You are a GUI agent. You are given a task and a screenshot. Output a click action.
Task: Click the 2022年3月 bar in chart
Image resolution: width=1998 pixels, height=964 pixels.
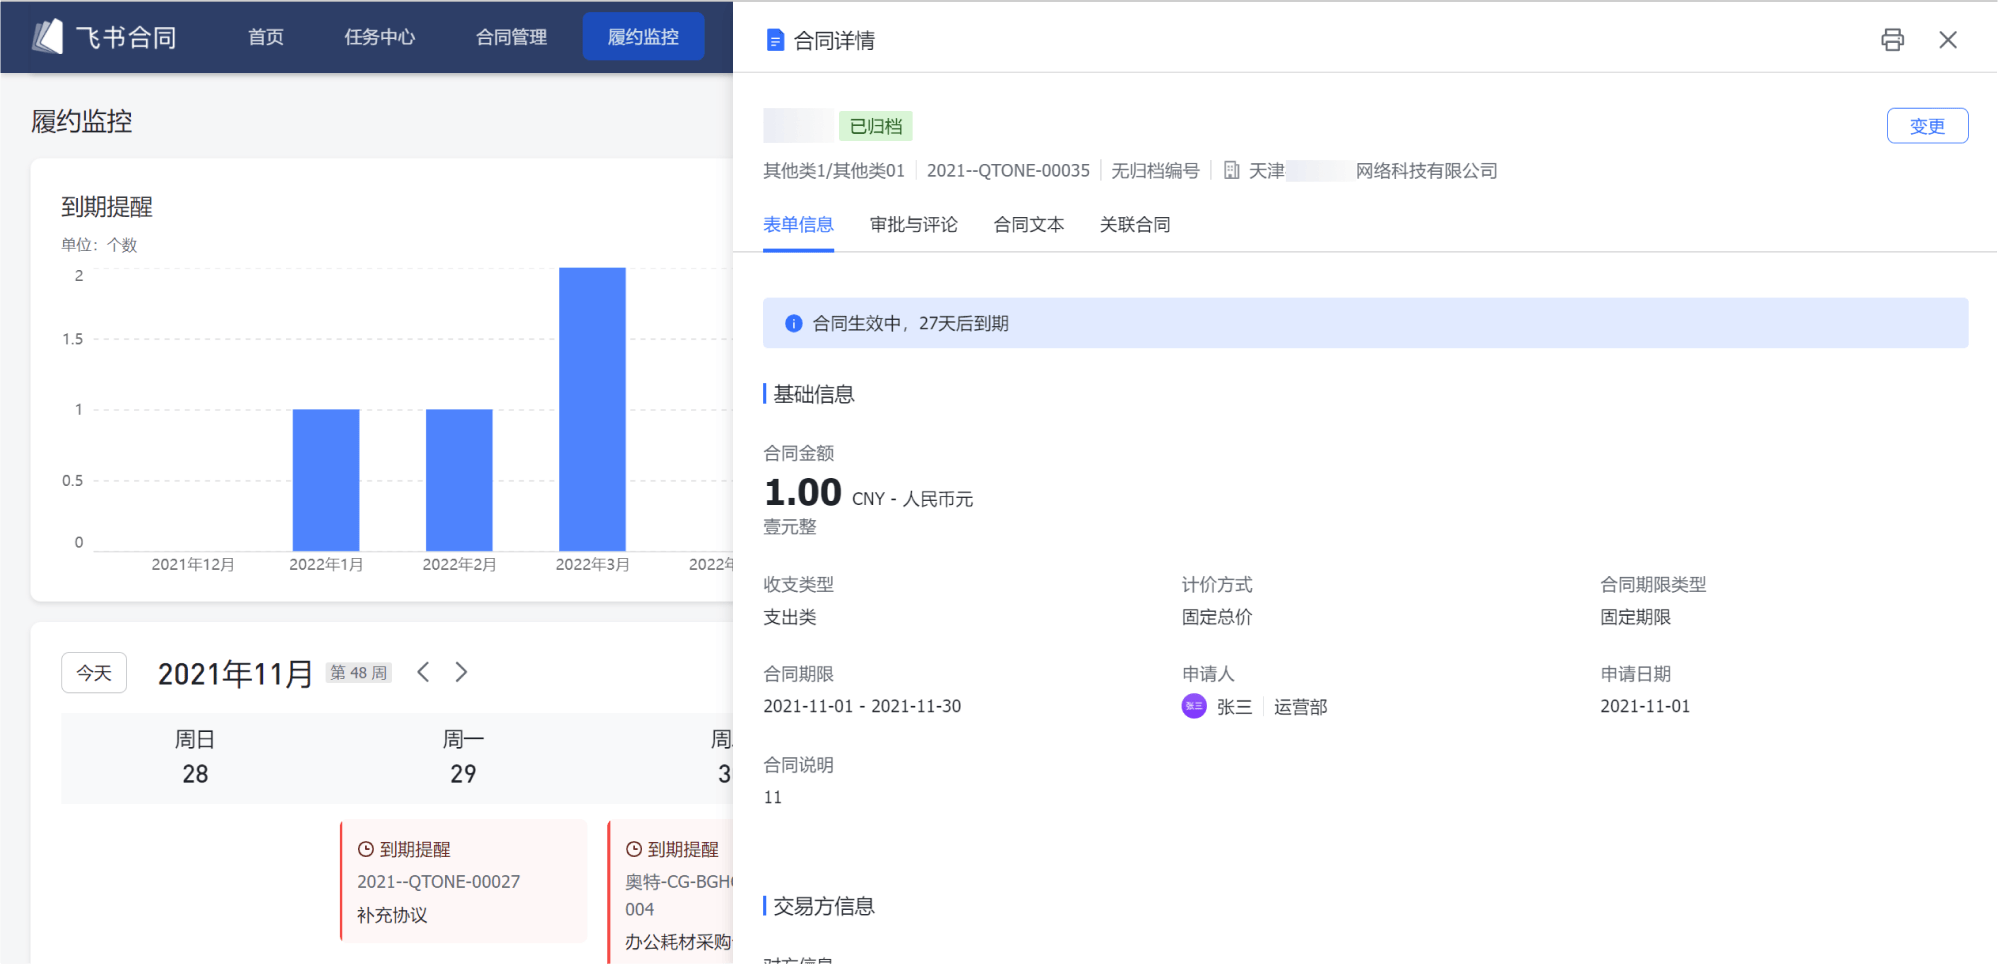coord(592,409)
